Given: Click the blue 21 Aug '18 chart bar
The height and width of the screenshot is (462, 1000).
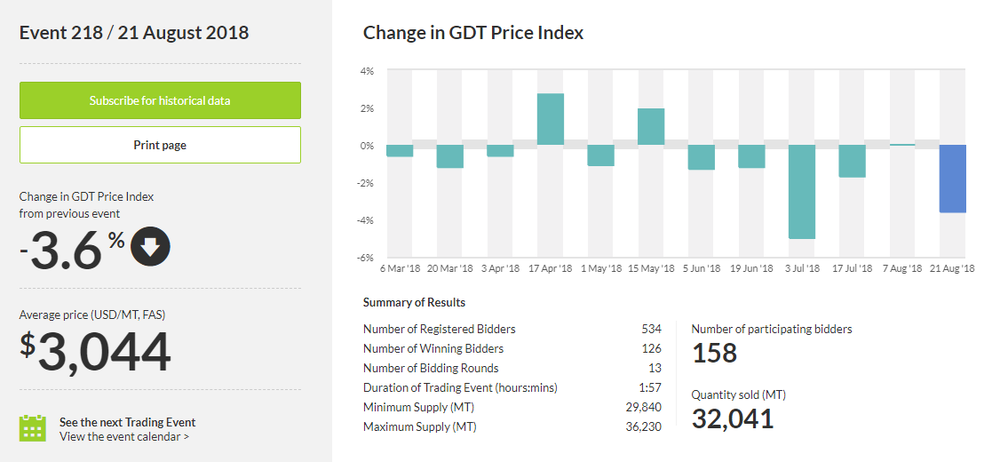Looking at the screenshot, I should [x=952, y=179].
